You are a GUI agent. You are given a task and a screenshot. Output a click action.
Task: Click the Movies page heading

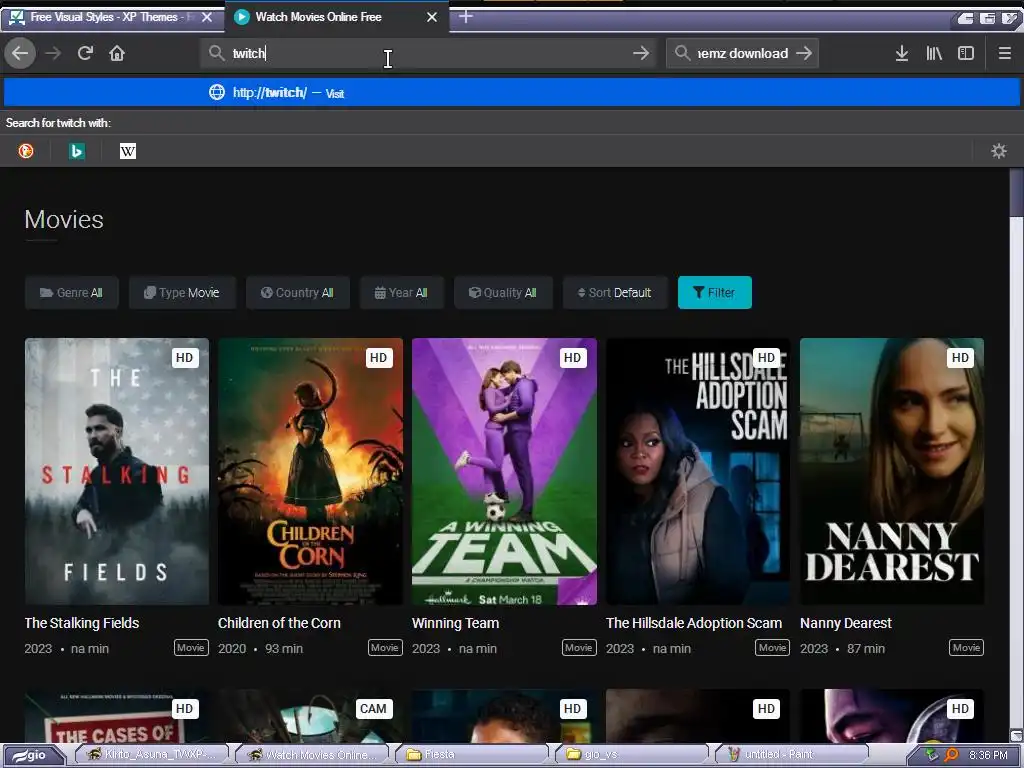point(64,219)
